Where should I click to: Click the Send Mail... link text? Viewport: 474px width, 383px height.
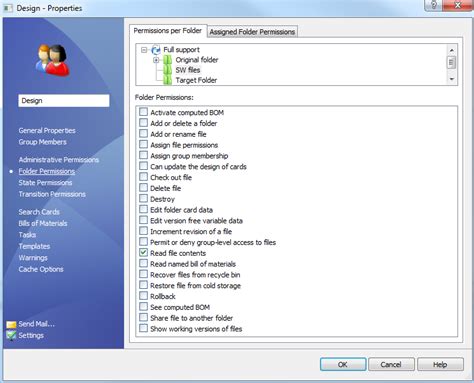[36, 324]
